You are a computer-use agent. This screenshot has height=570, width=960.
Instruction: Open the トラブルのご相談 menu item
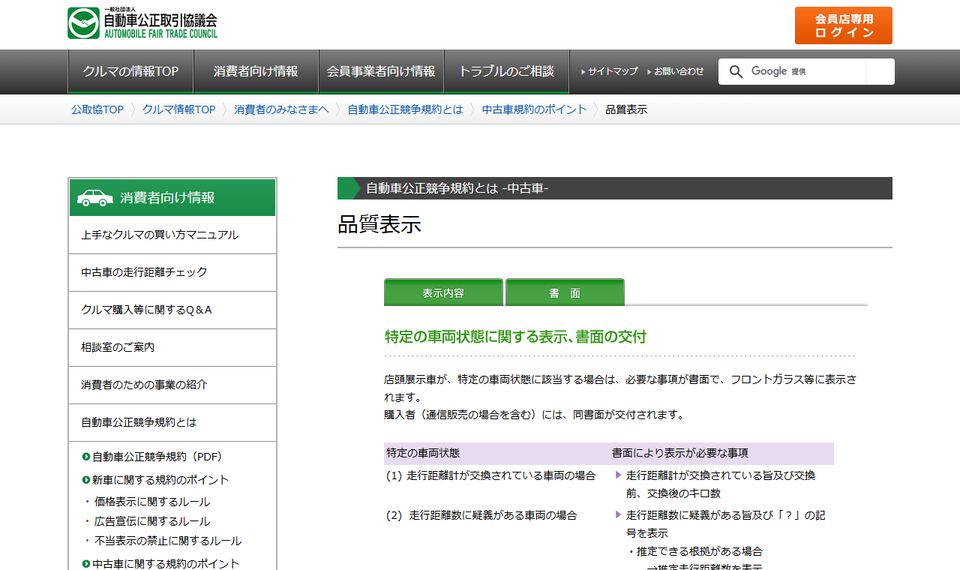tap(506, 72)
